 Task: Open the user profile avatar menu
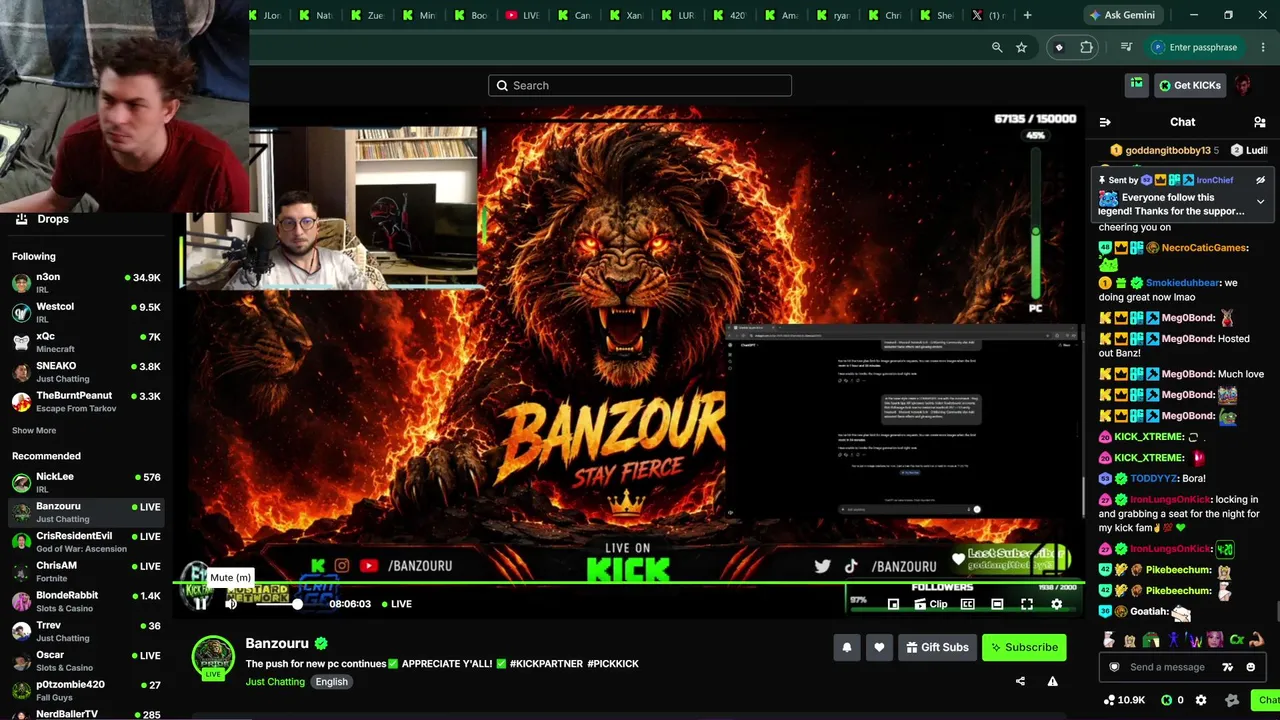(1243, 85)
